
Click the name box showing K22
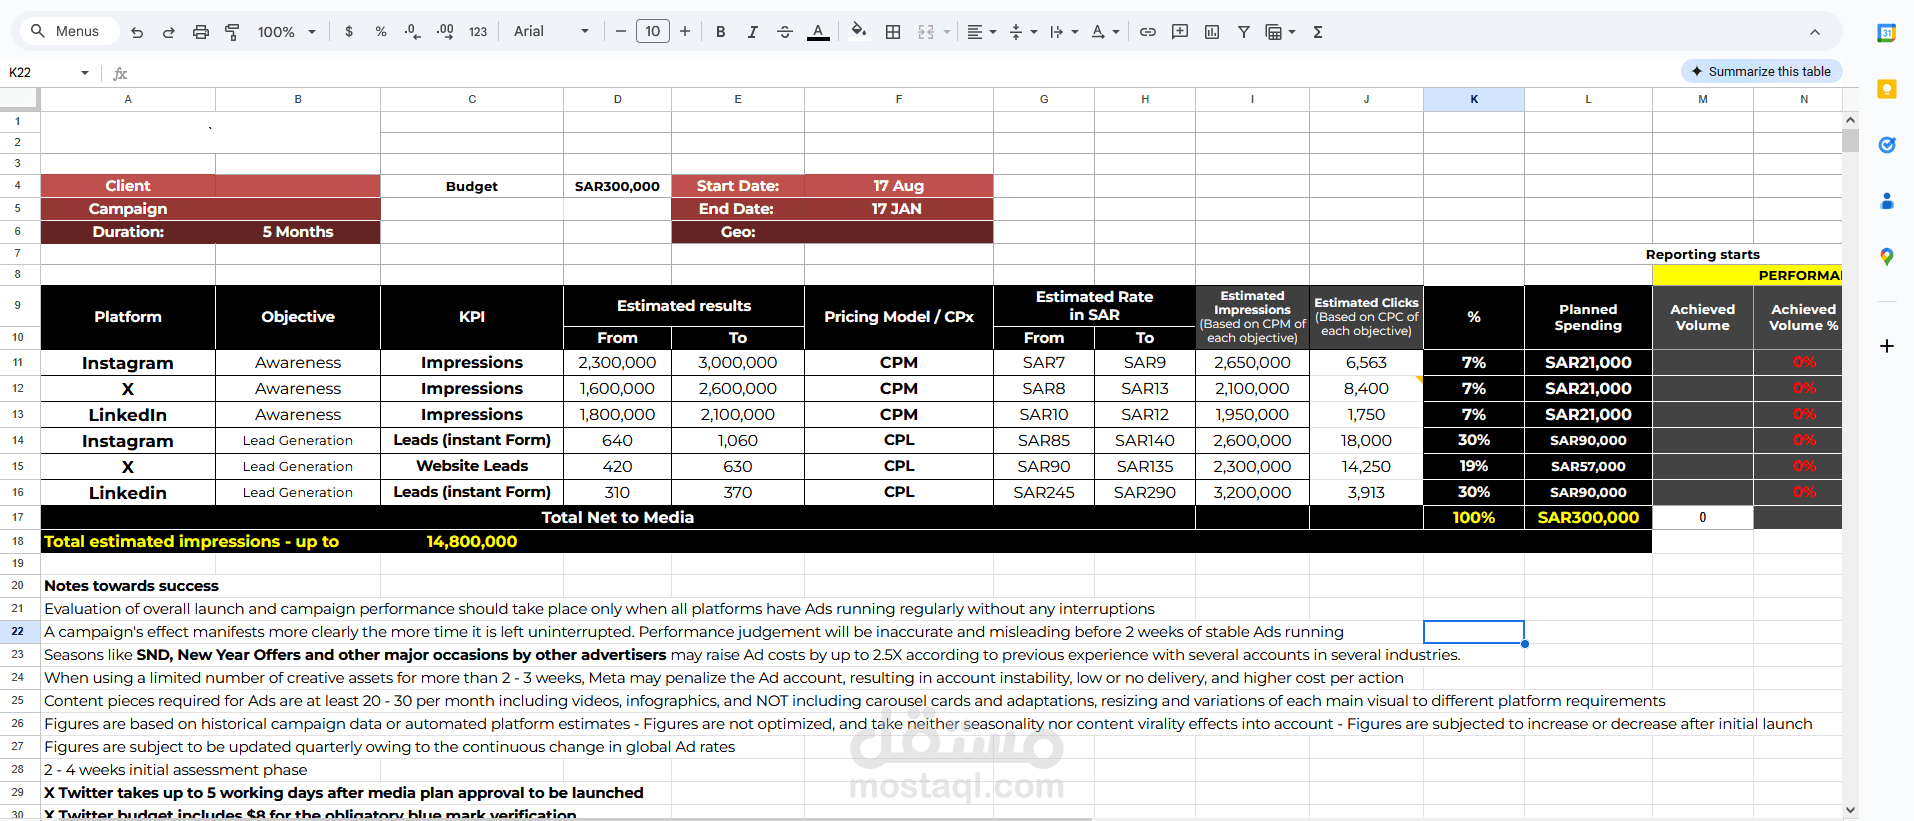coord(38,73)
